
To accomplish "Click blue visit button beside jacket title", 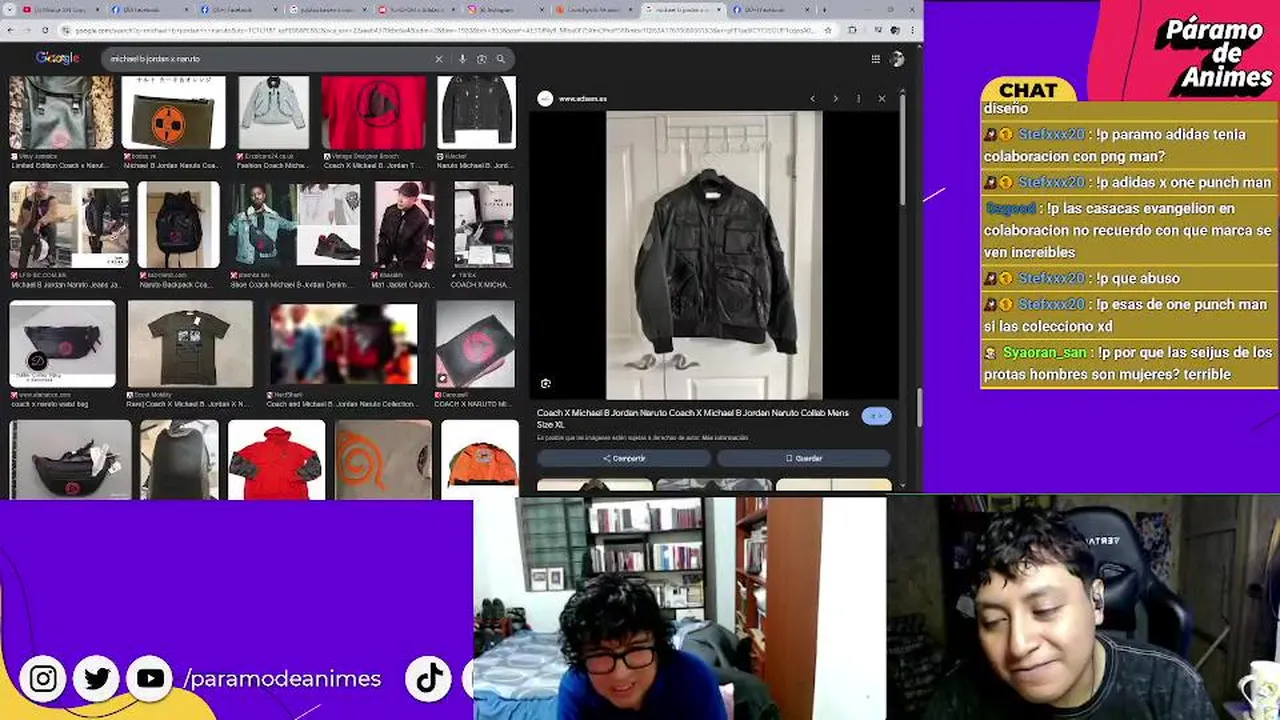I will tap(876, 416).
